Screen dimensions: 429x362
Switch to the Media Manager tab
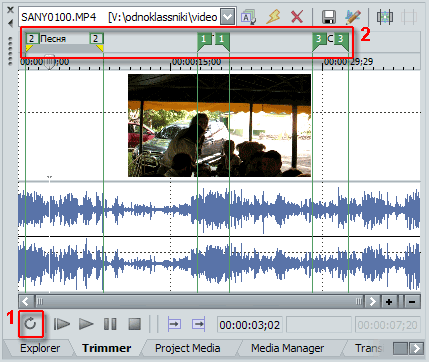[287, 348]
